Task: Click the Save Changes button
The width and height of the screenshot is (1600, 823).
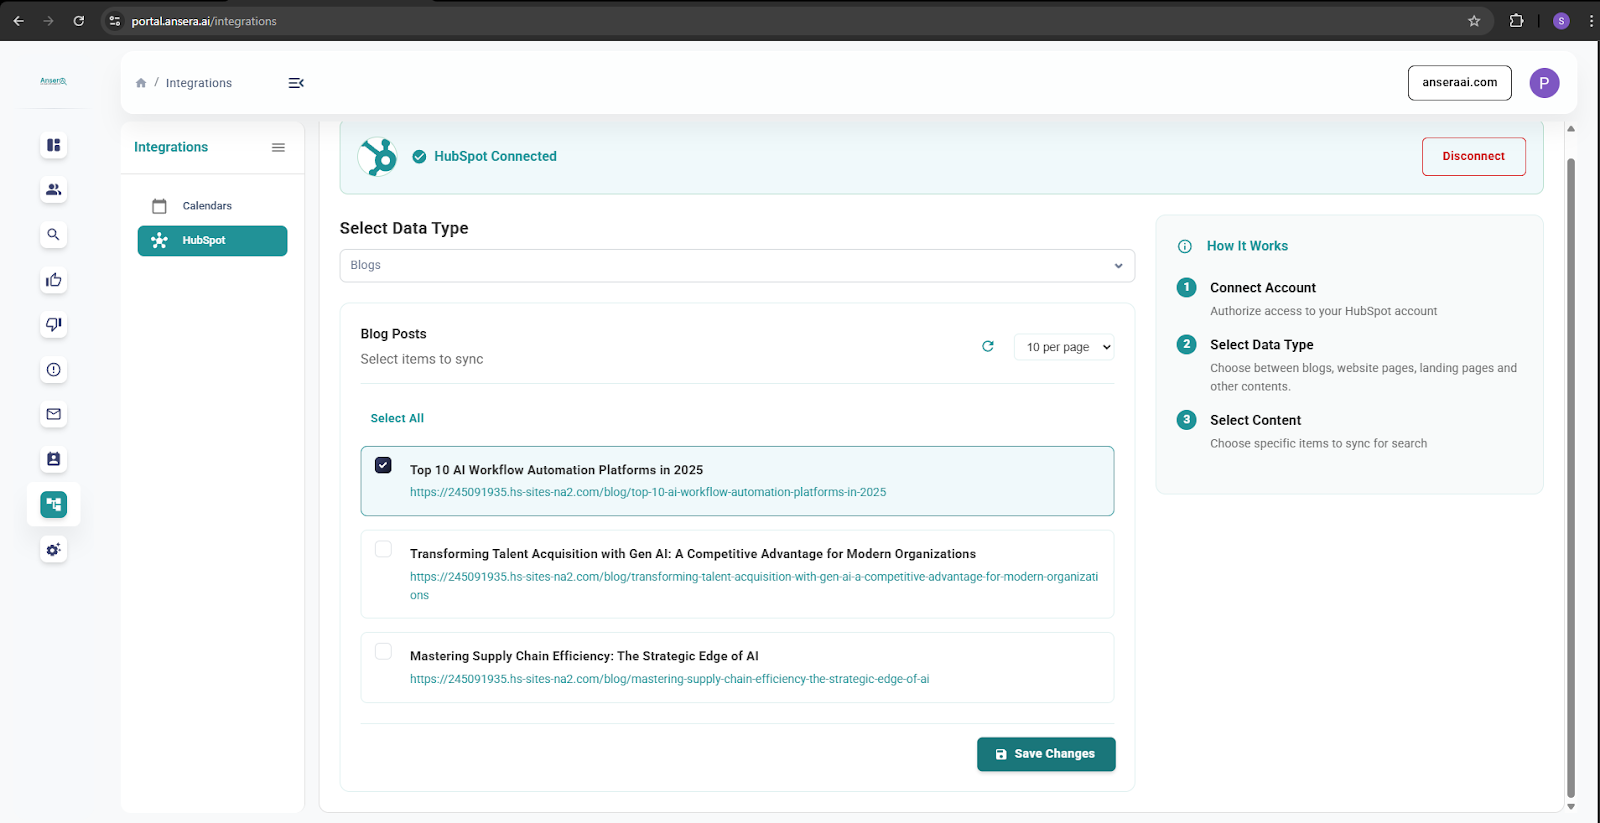Action: tap(1045, 754)
